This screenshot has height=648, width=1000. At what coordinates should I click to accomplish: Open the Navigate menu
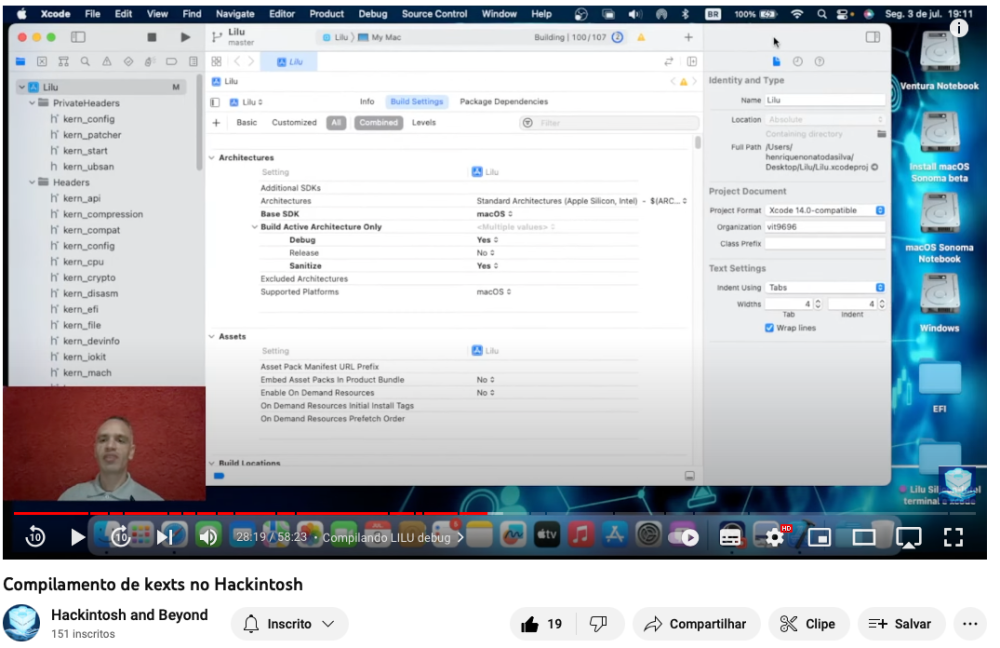(x=235, y=13)
